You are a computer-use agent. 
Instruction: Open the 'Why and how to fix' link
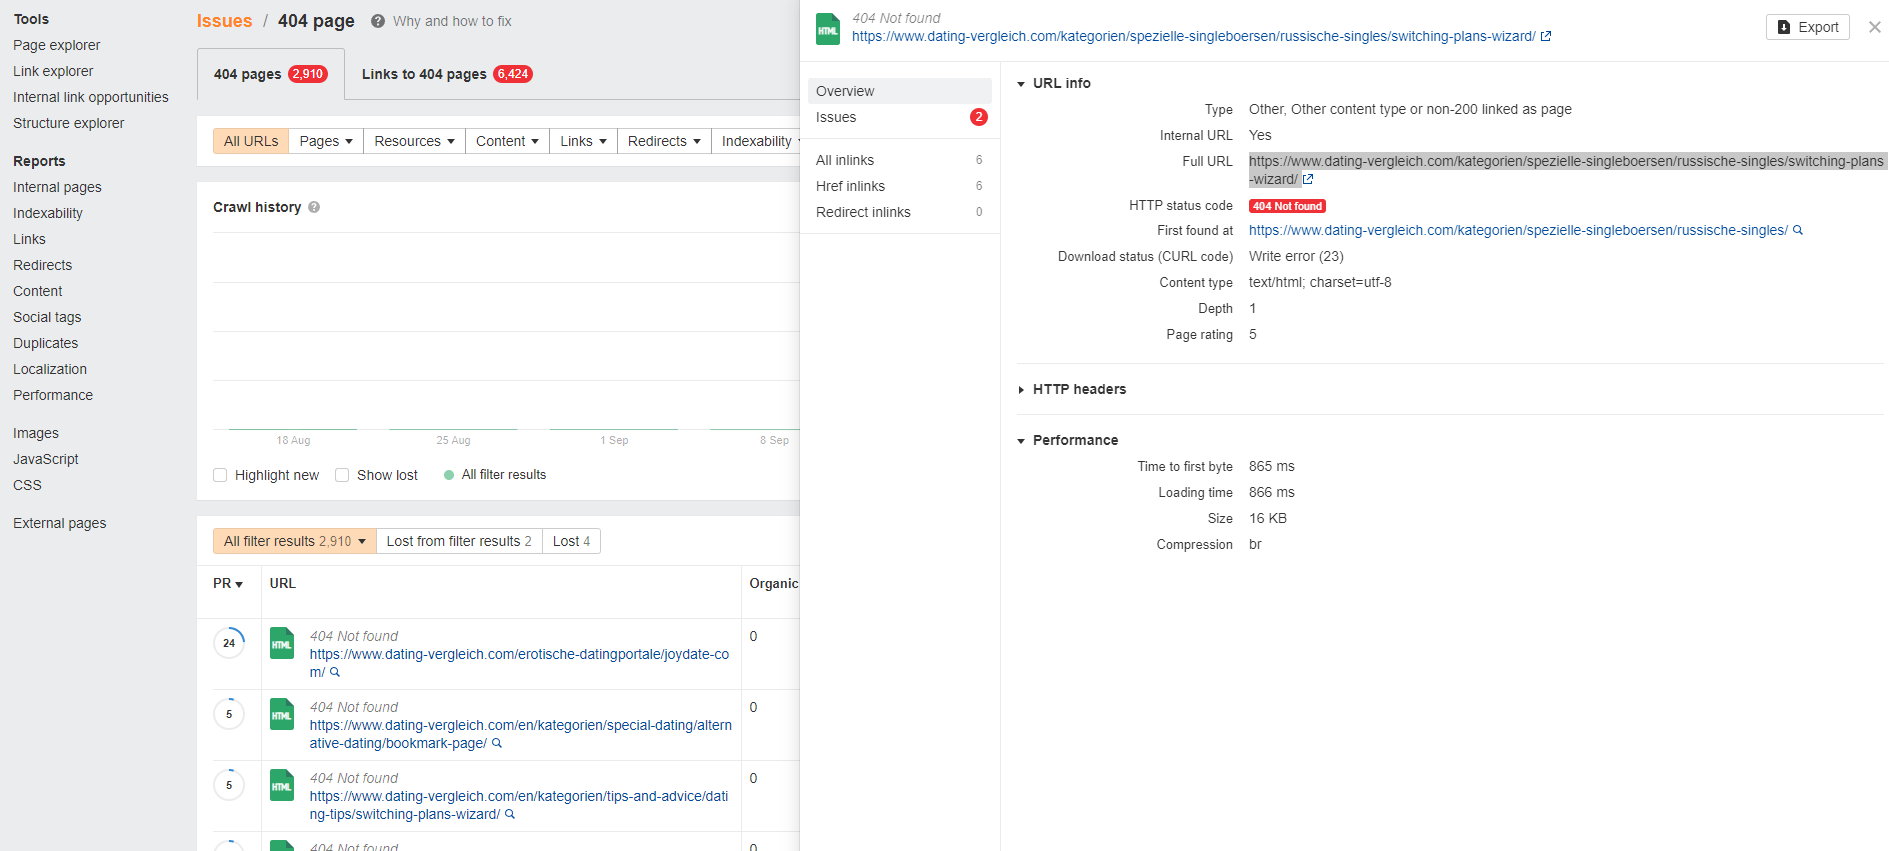pyautogui.click(x=452, y=21)
